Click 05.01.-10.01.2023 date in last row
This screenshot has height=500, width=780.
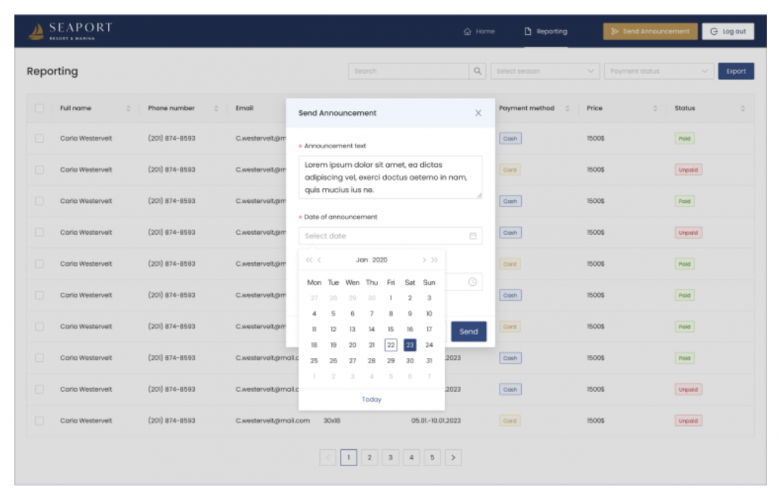pyautogui.click(x=436, y=421)
